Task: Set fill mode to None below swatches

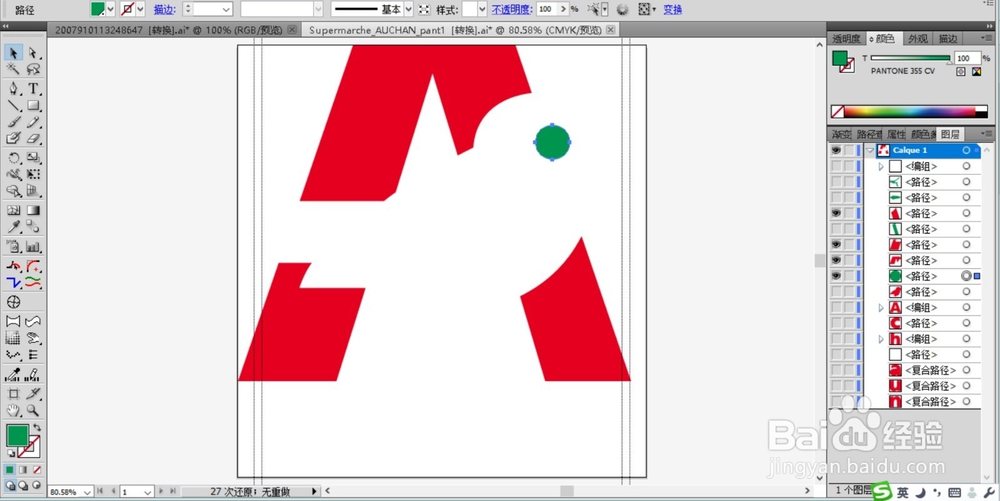Action: point(37,470)
